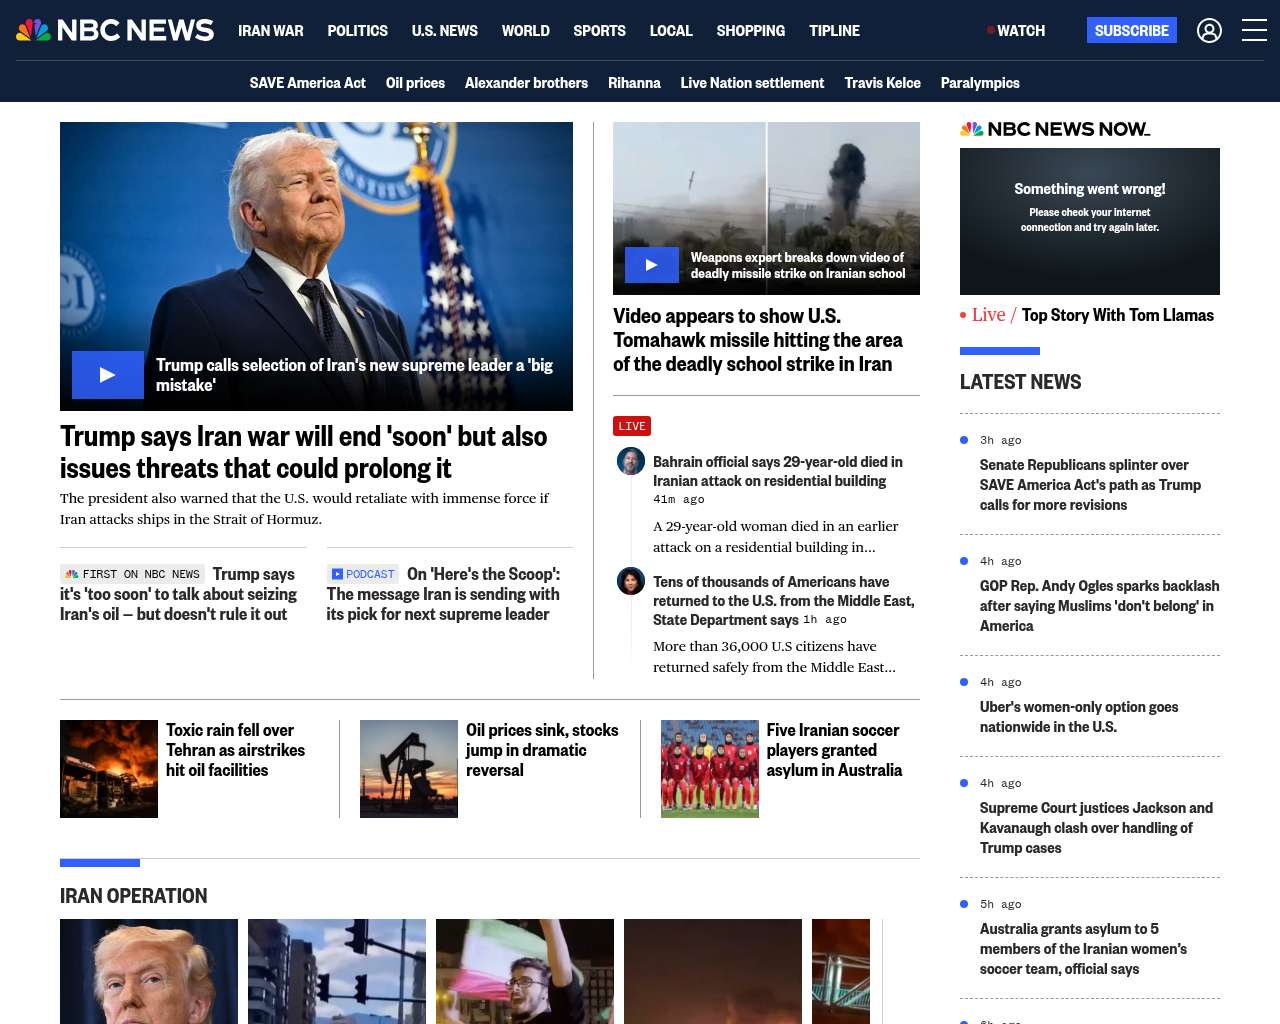Screen dimensions: 1280x1024
Task: Click the Bahrain story reporter avatar
Action: (631, 461)
